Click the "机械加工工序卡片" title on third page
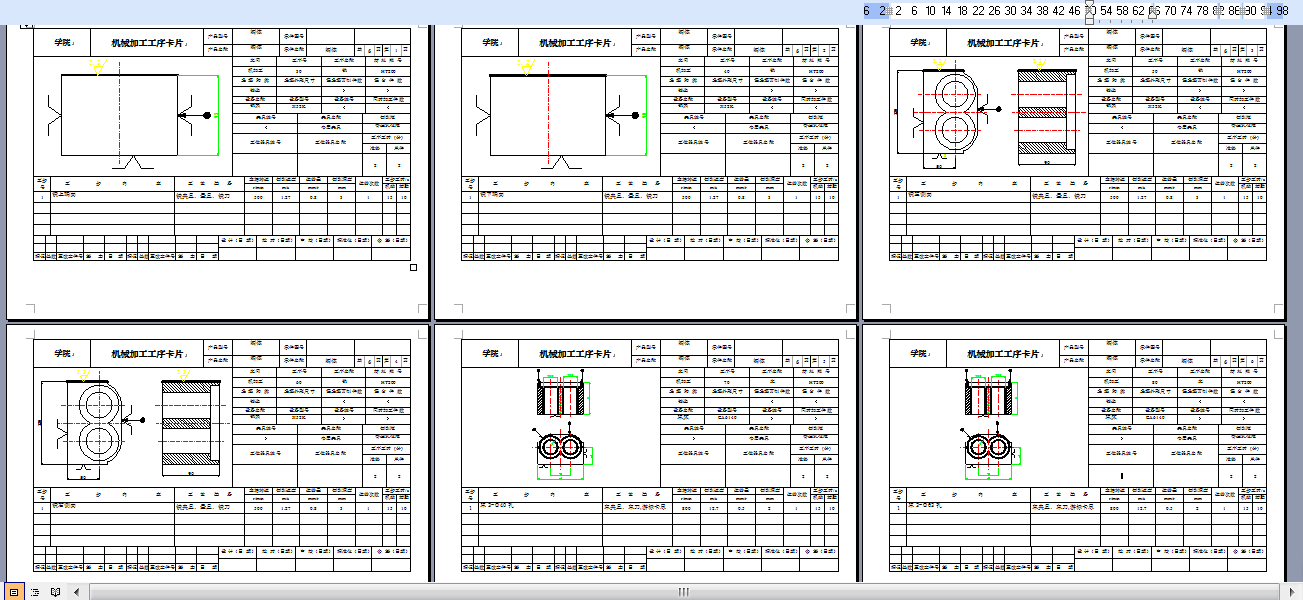The image size is (1303, 600). tap(1002, 43)
